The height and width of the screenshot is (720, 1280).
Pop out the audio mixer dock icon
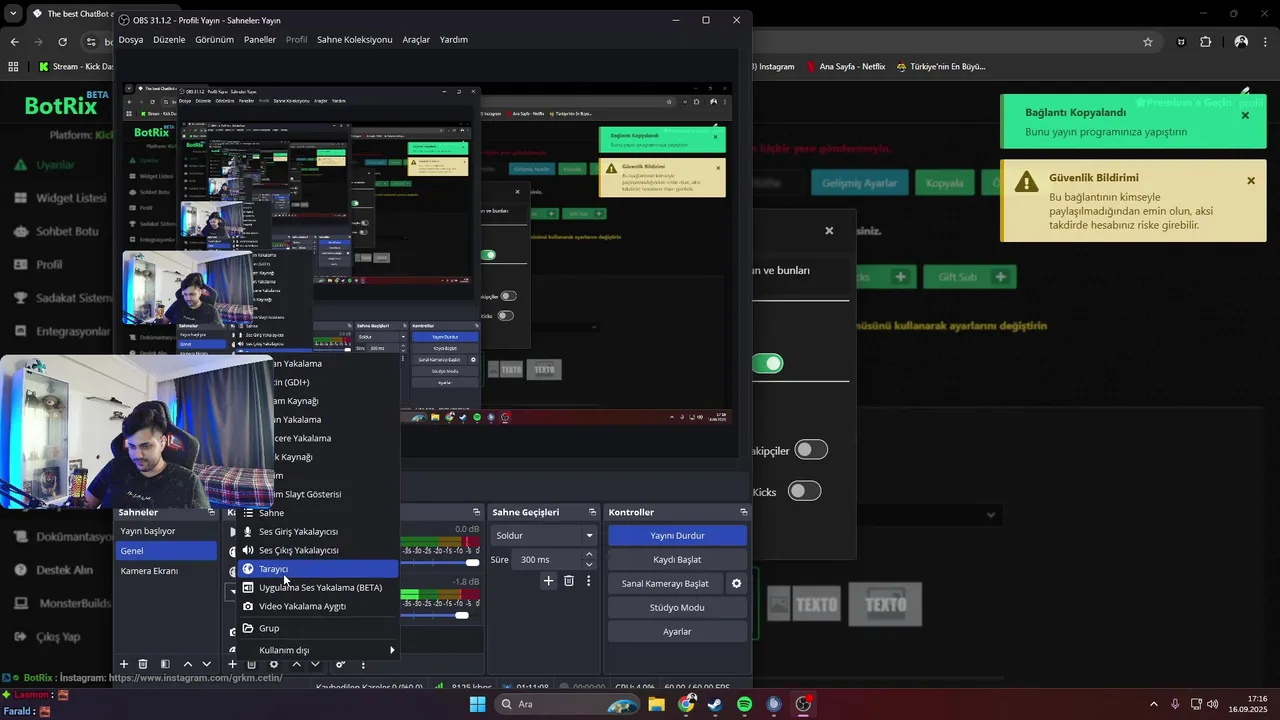click(476, 512)
